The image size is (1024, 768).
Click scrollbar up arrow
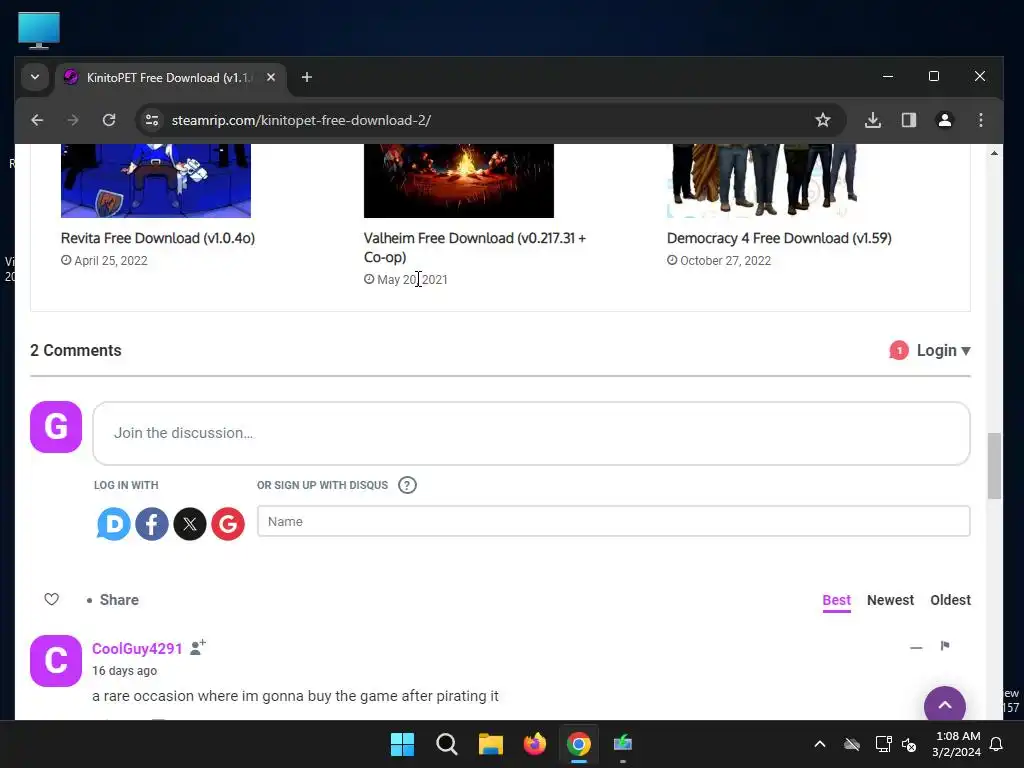[x=994, y=153]
